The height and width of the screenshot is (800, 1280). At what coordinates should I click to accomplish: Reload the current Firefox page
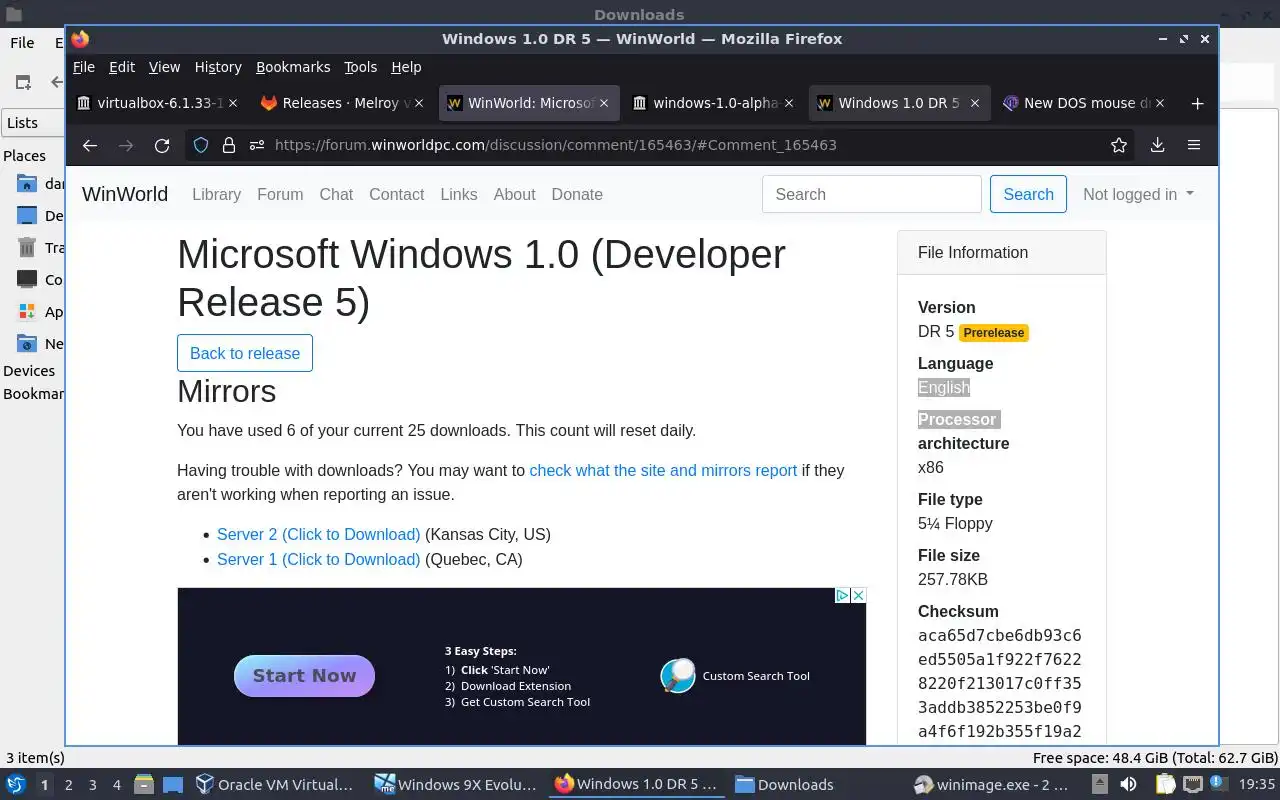click(162, 145)
